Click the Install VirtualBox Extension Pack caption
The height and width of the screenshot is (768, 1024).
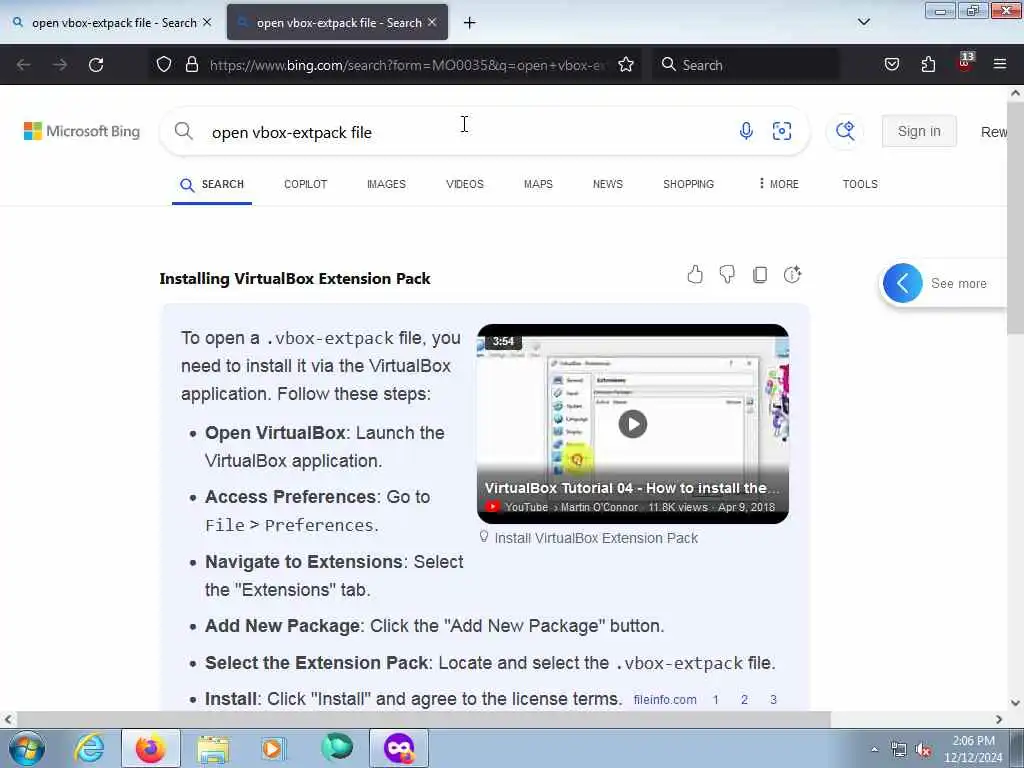[596, 538]
